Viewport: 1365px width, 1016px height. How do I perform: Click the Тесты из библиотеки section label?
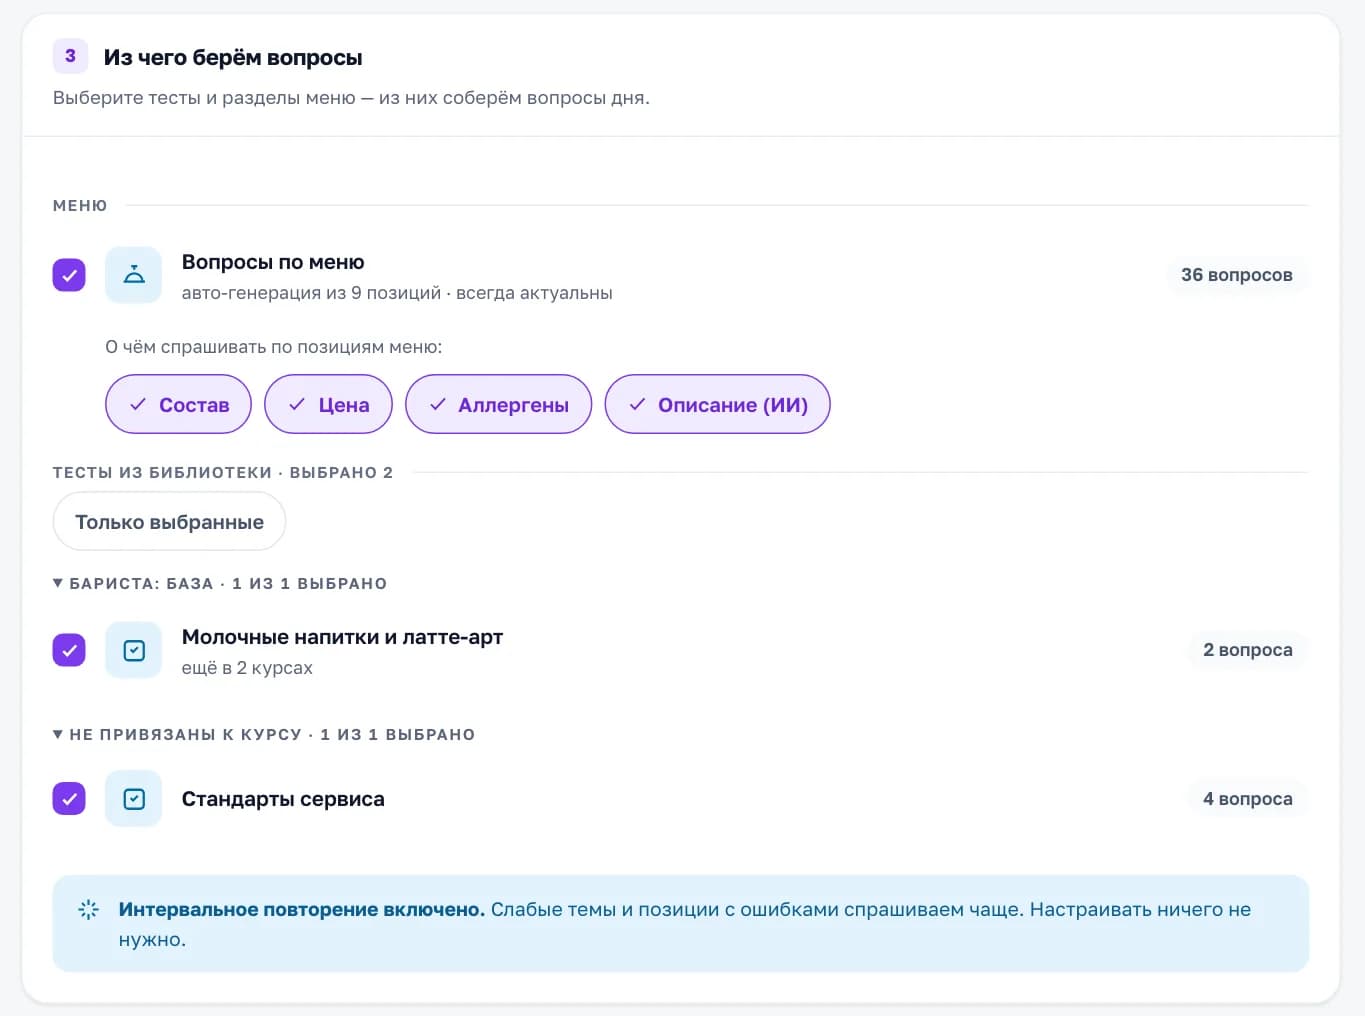coord(223,473)
